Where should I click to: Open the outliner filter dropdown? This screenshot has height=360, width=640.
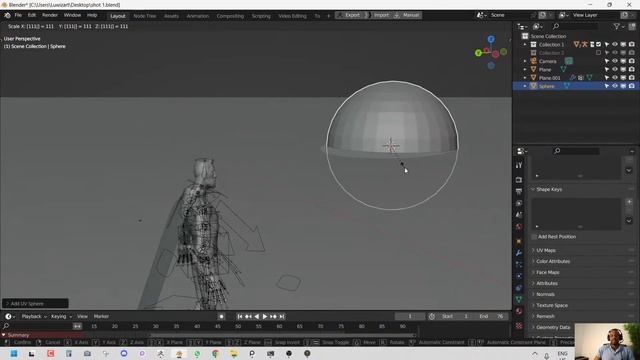[x=618, y=26]
